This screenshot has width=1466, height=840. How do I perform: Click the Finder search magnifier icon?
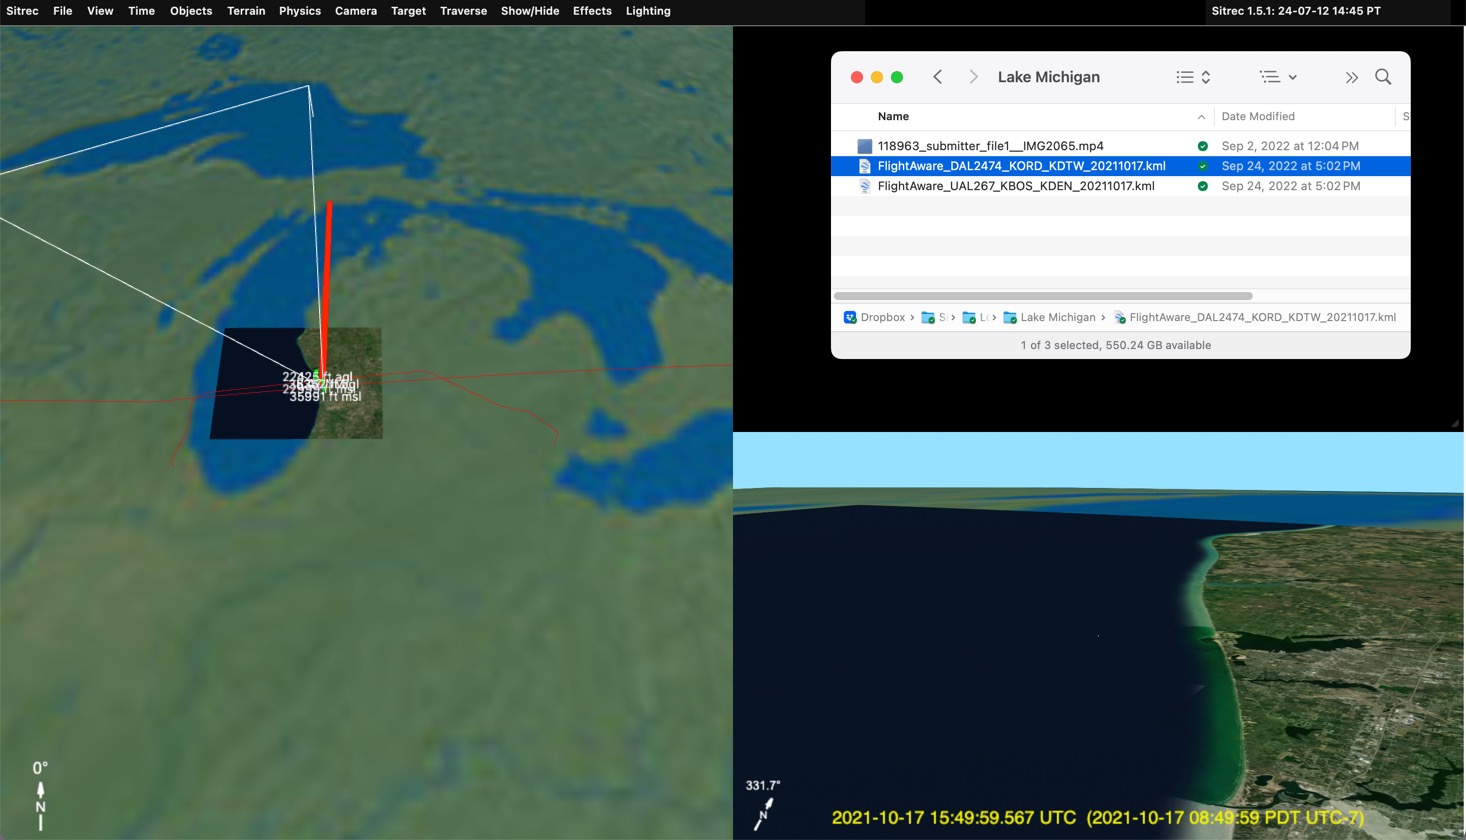point(1383,76)
